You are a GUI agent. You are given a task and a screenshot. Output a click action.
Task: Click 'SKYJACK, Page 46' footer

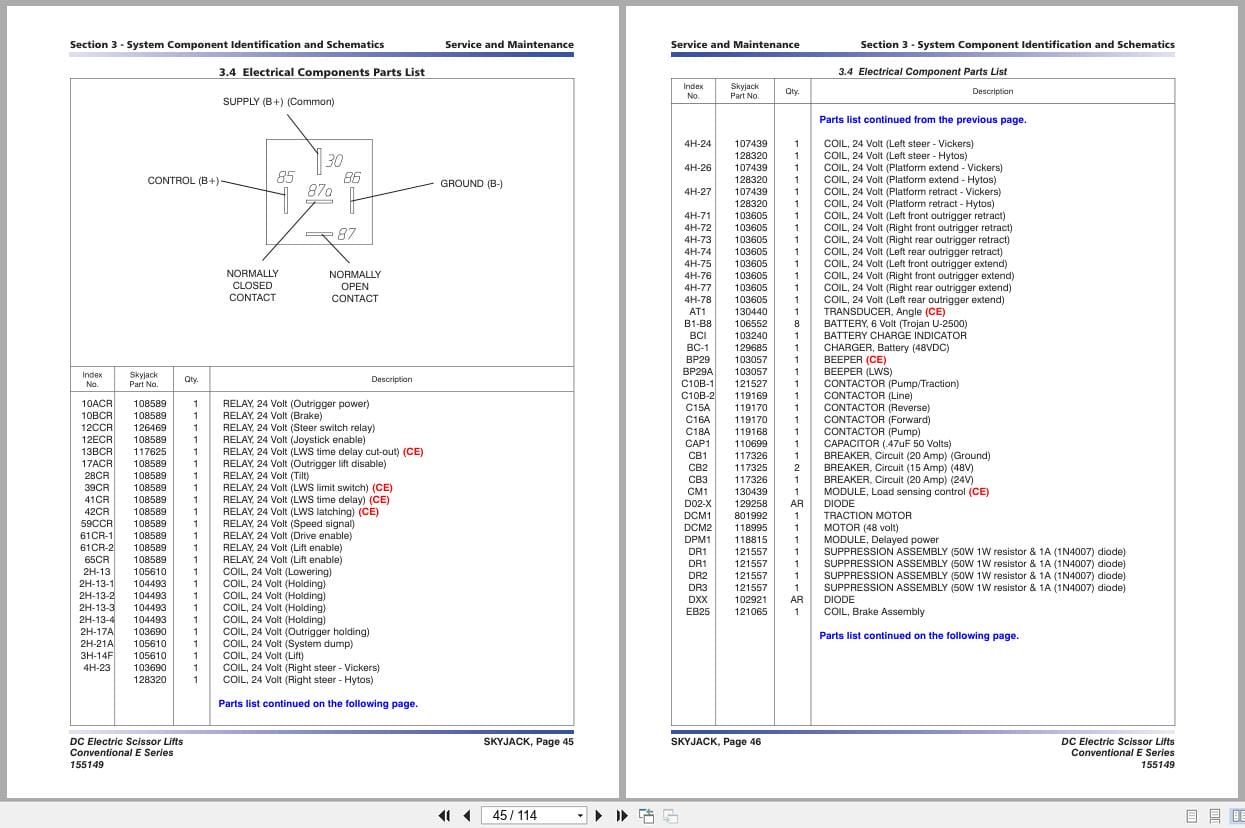pyautogui.click(x=716, y=742)
